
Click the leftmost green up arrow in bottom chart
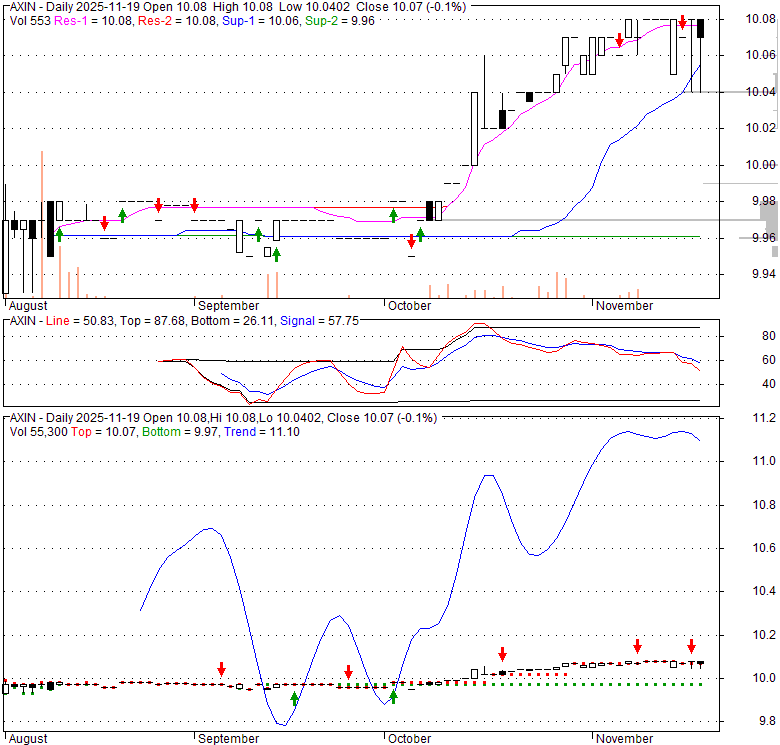click(294, 698)
